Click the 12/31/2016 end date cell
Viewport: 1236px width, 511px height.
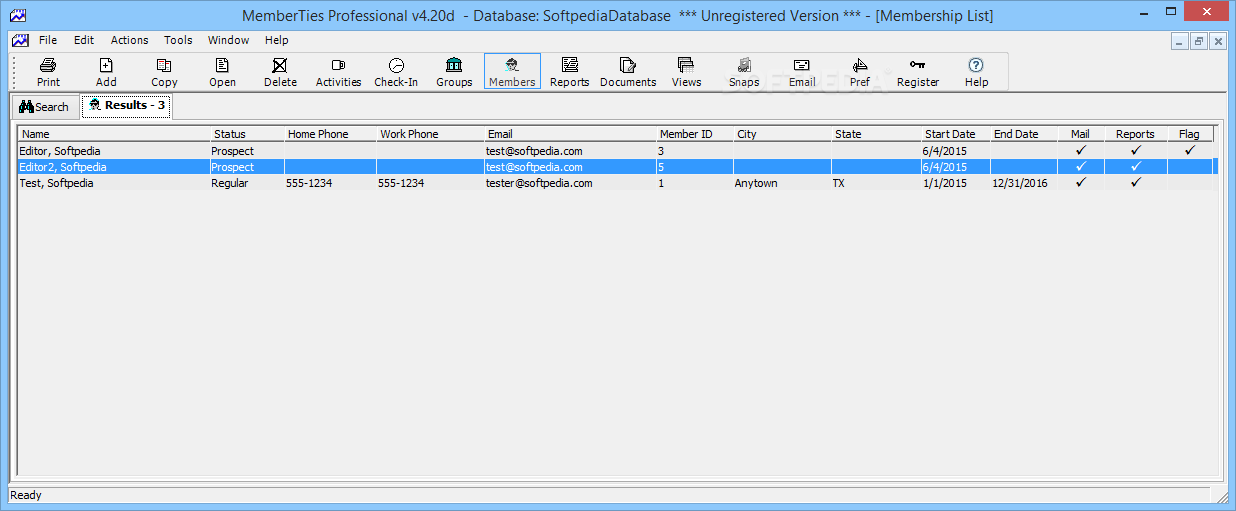1020,183
